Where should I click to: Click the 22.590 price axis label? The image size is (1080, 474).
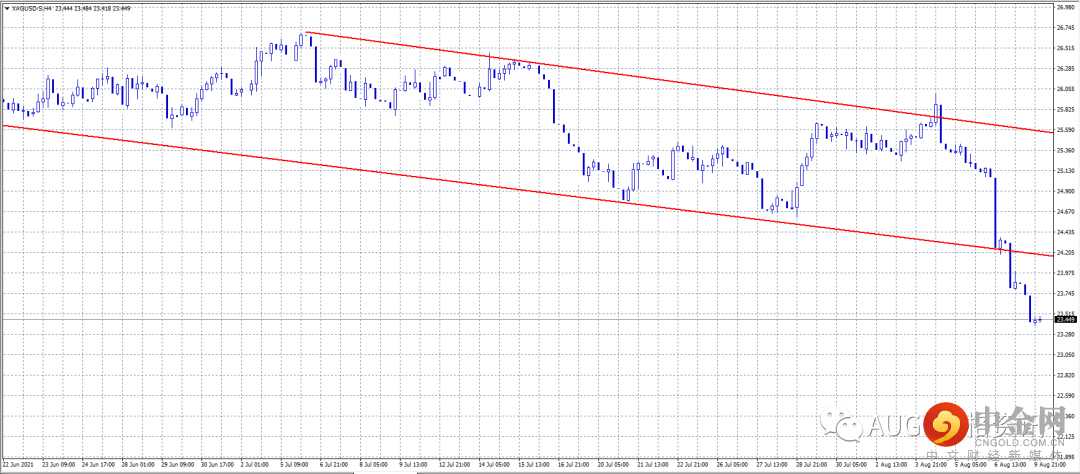pos(1065,396)
